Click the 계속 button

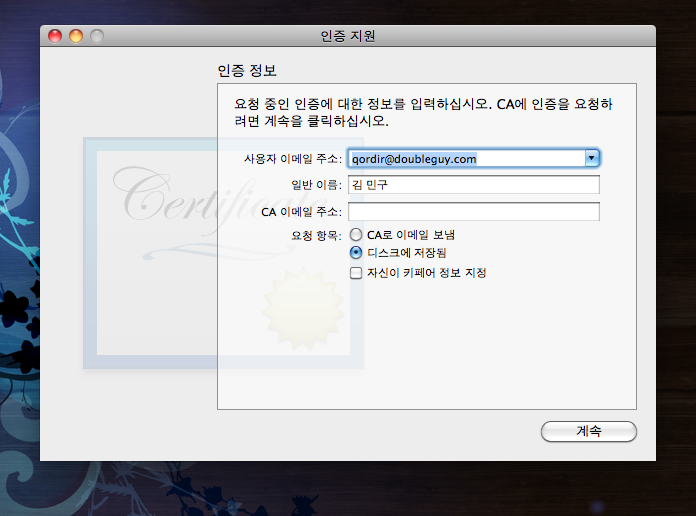(589, 431)
